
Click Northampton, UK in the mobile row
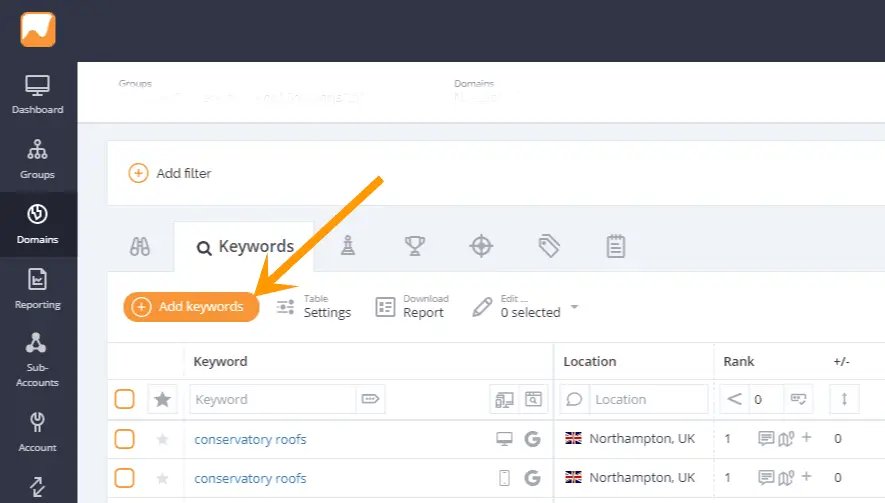[642, 478]
